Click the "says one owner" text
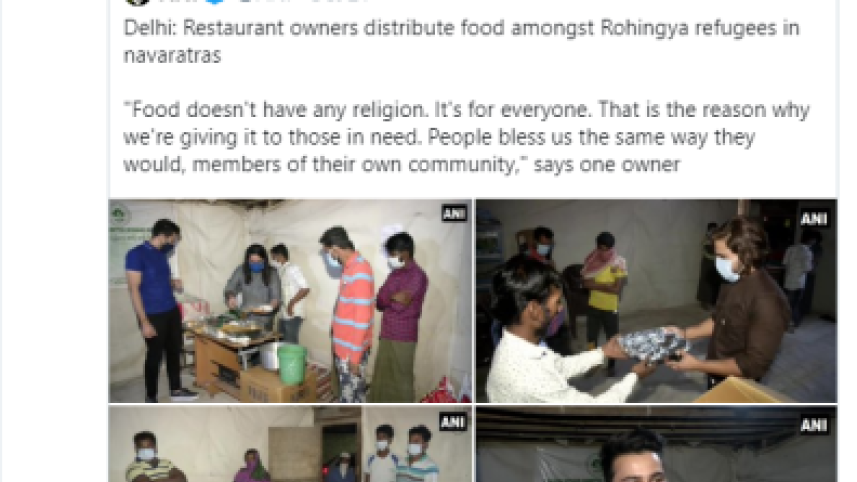This screenshot has width=857, height=482. (607, 164)
